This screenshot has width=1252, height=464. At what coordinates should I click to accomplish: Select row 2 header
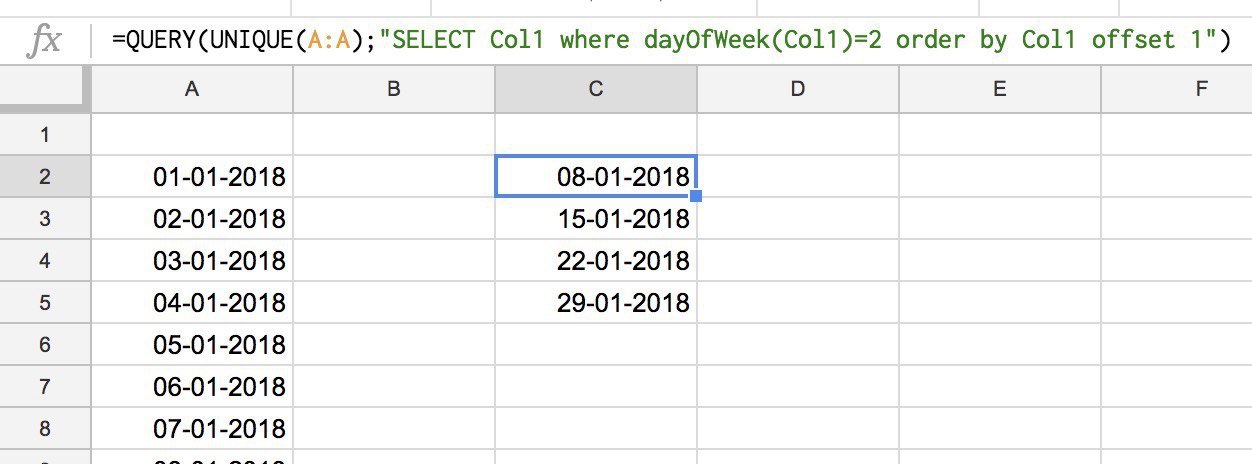pyautogui.click(x=45, y=177)
